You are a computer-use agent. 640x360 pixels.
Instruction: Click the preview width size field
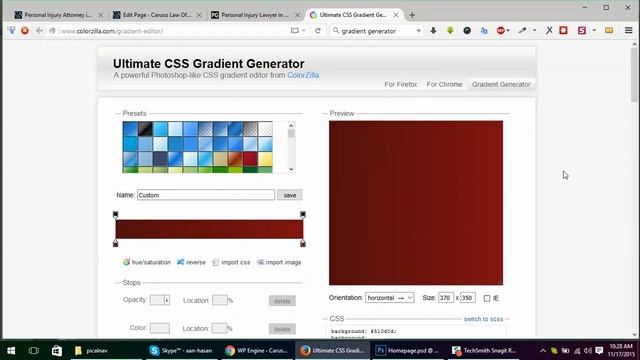[446, 298]
